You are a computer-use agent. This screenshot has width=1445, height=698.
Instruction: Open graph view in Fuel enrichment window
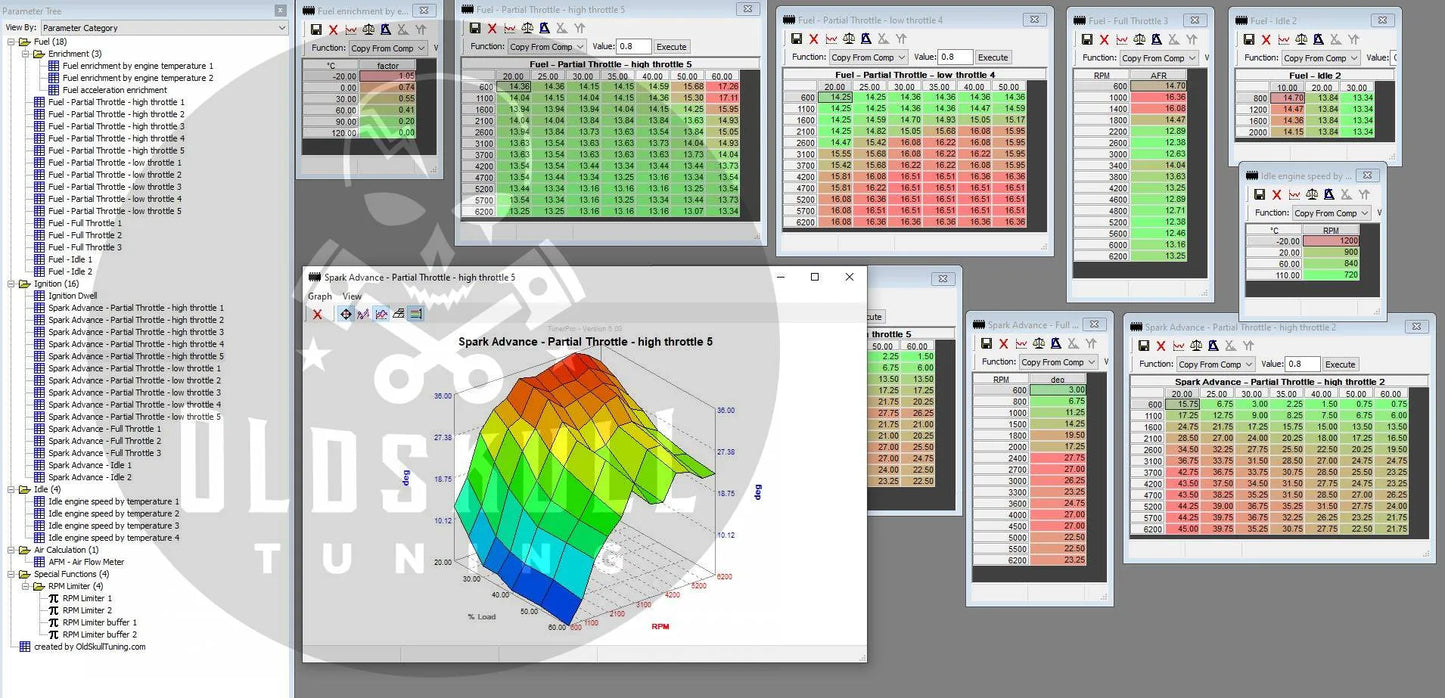click(350, 30)
